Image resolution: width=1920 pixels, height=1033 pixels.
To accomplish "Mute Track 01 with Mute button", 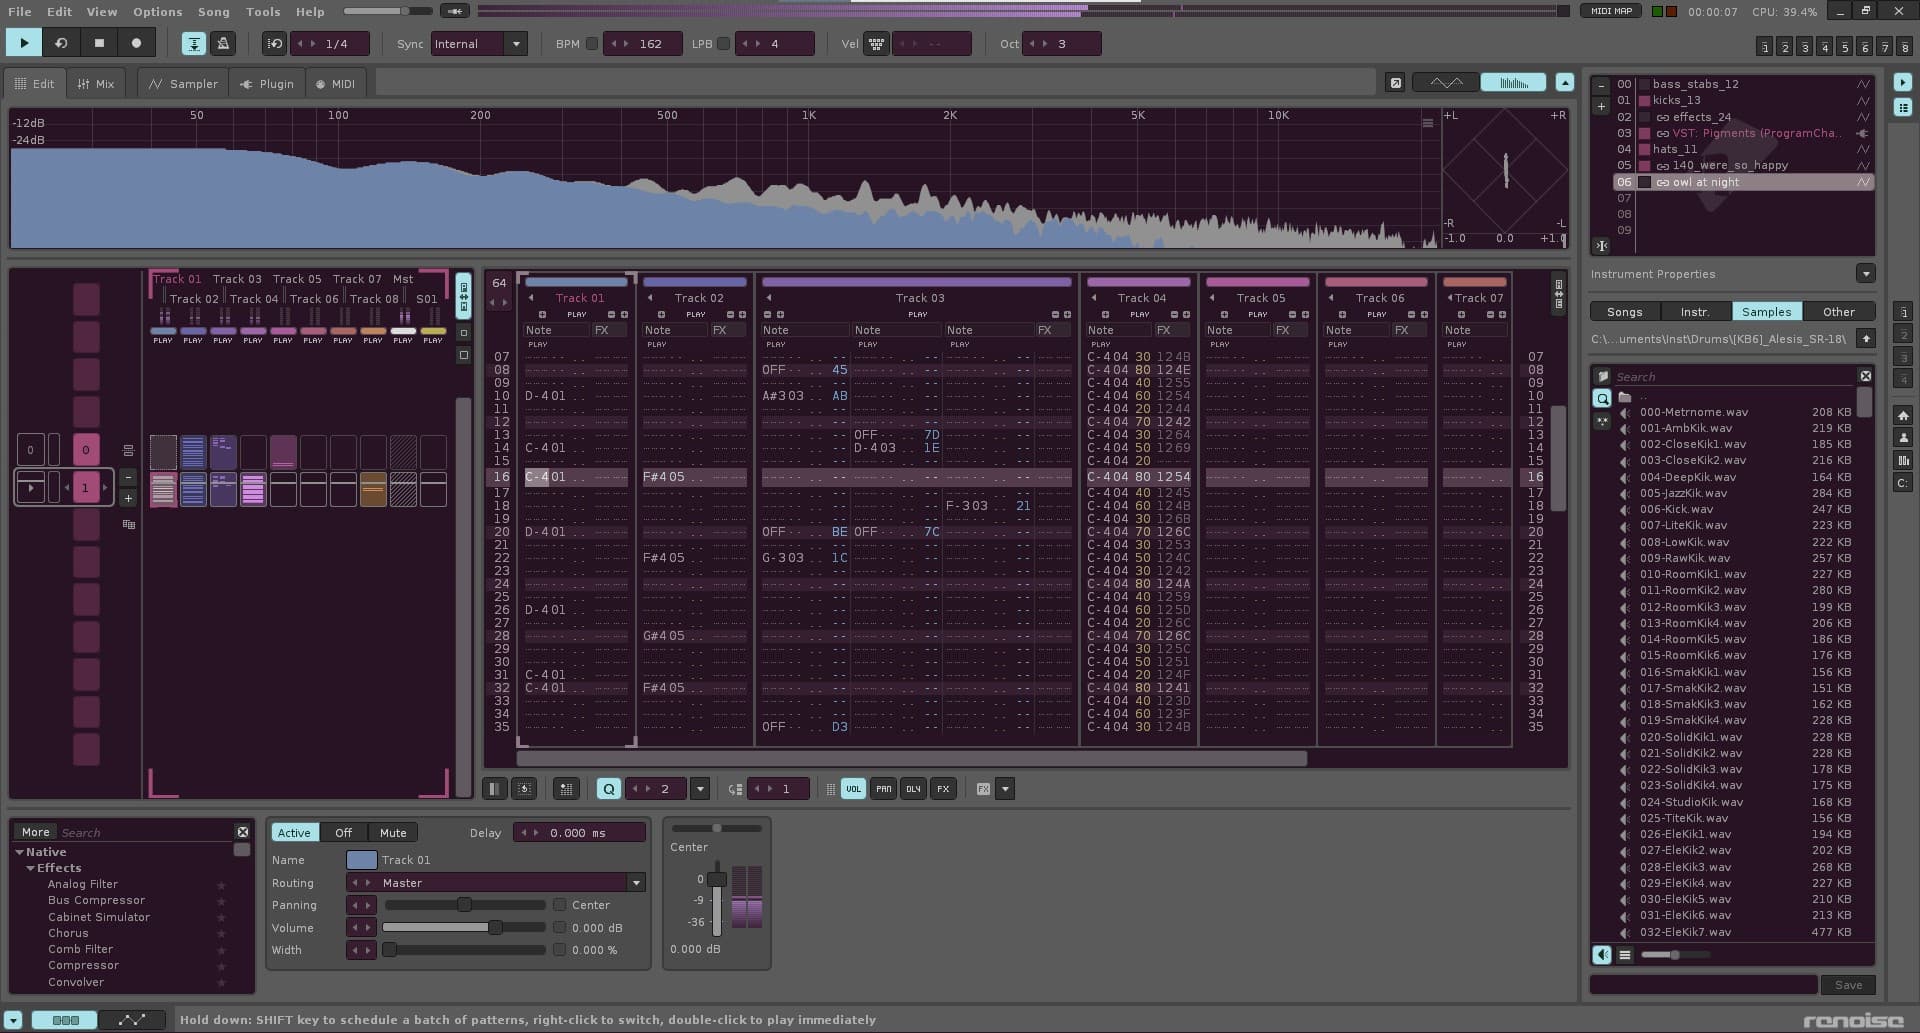I will coord(393,833).
